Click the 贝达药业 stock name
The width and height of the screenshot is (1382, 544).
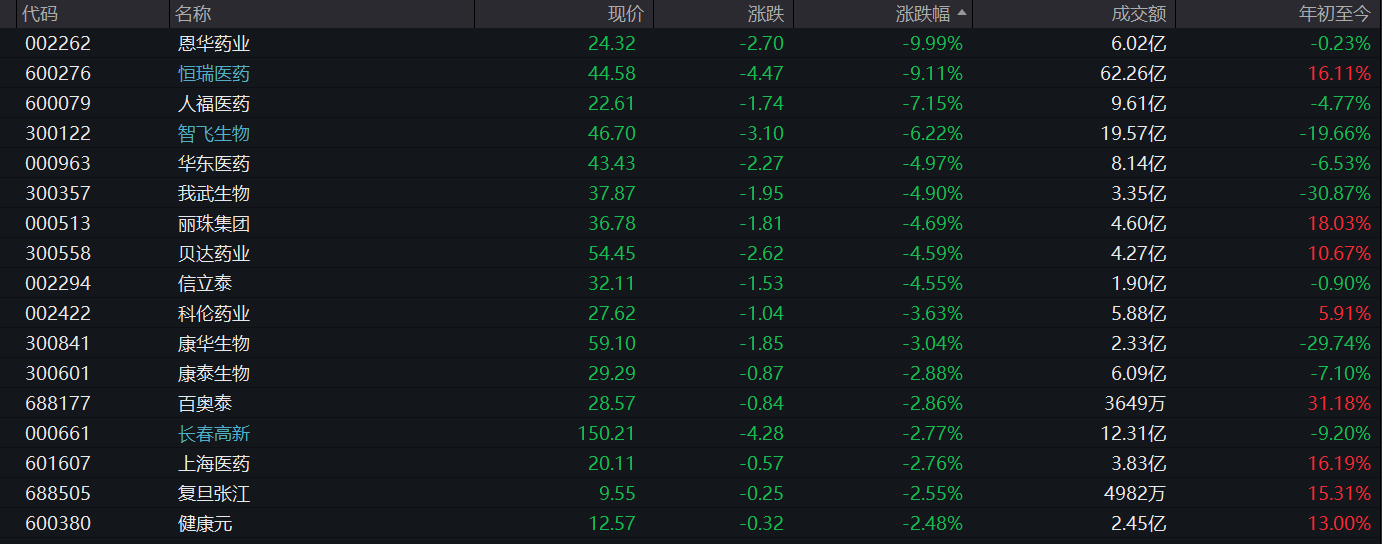coord(214,254)
